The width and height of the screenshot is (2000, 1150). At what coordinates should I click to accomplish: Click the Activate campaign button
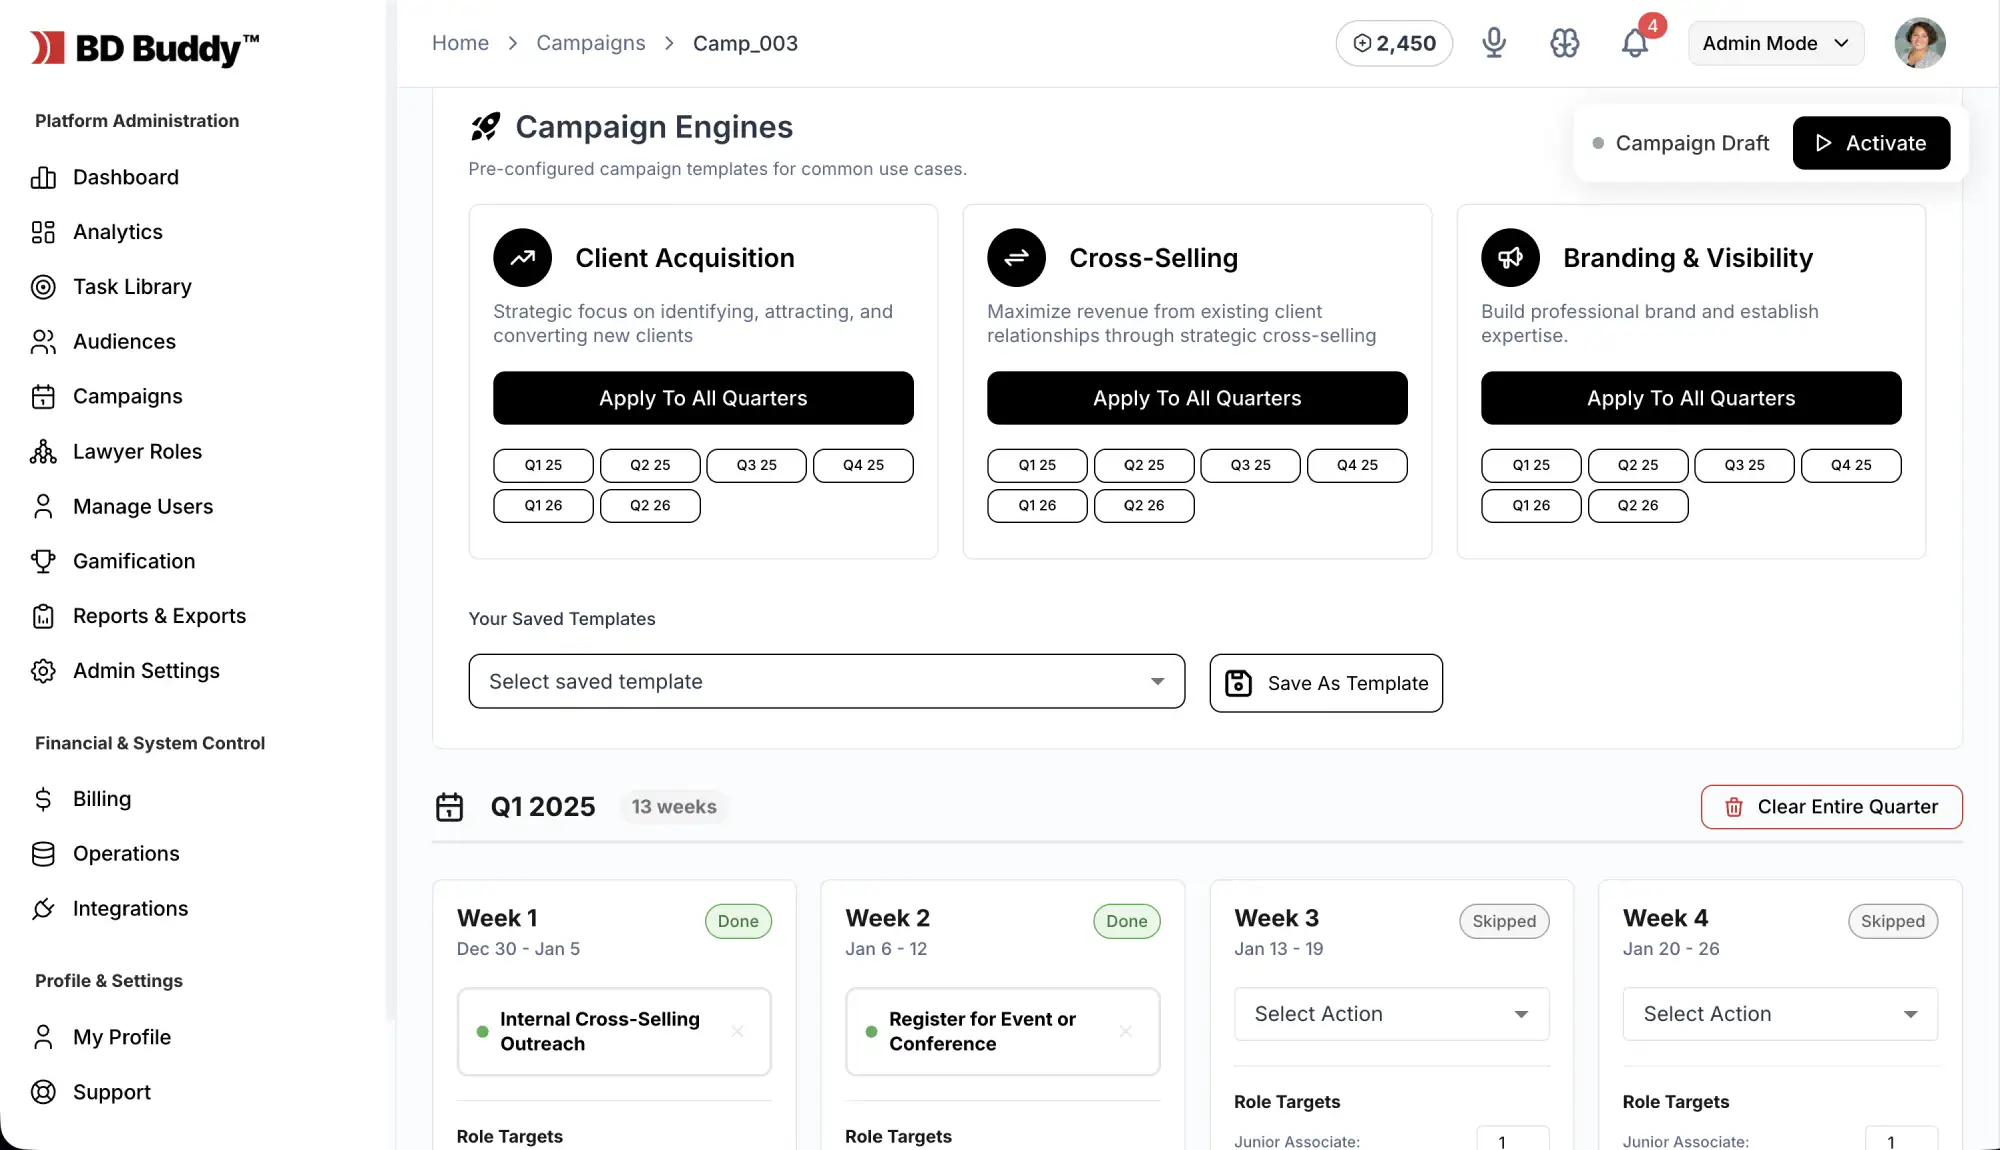1870,143
